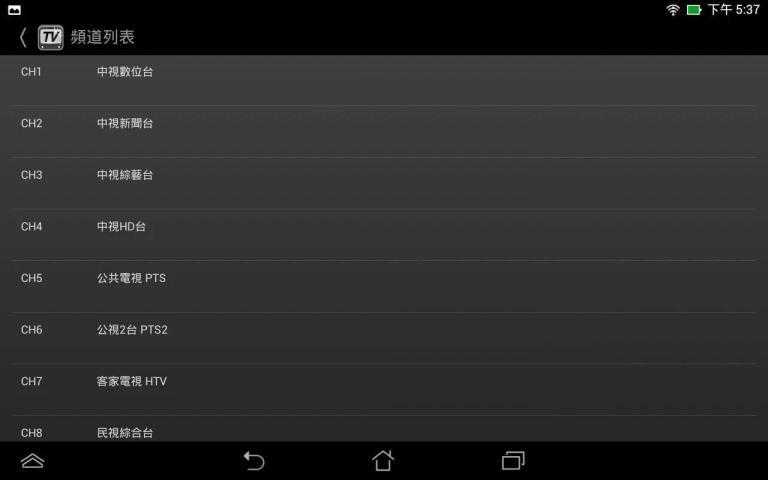The width and height of the screenshot is (768, 480).
Task: Open the screenshot notification icon
Action: tap(14, 10)
